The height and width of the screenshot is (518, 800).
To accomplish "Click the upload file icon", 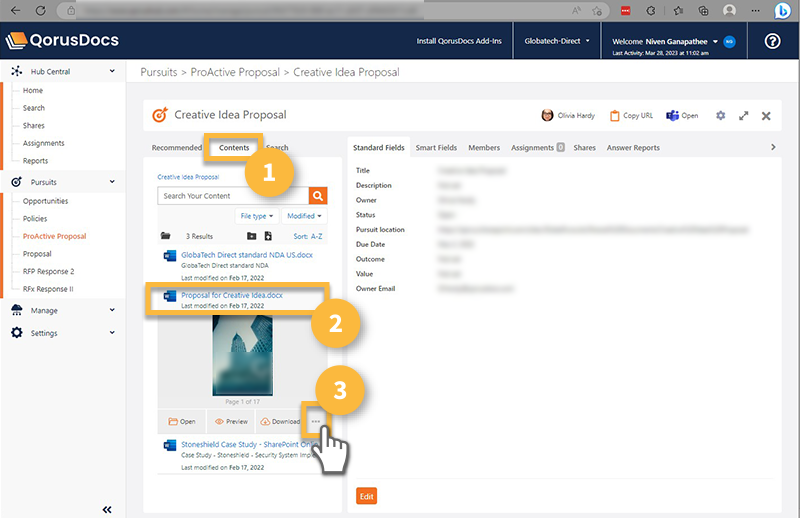I will (268, 236).
